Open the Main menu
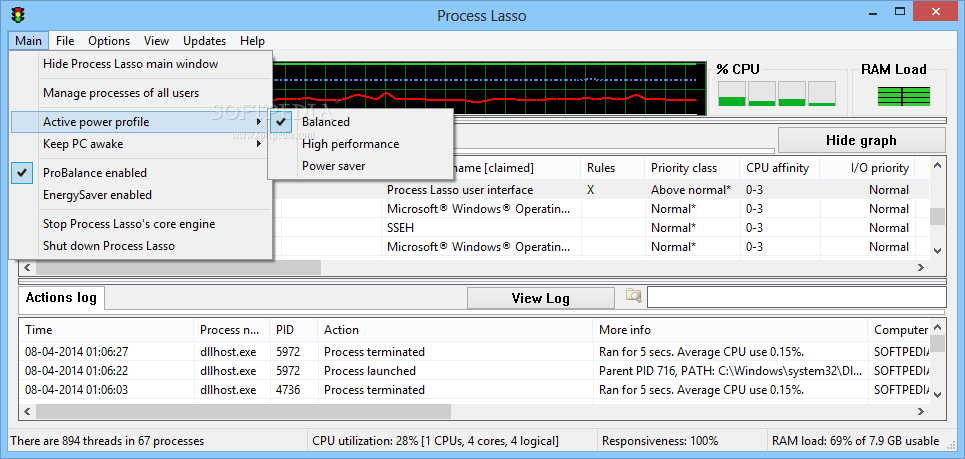 click(x=29, y=41)
